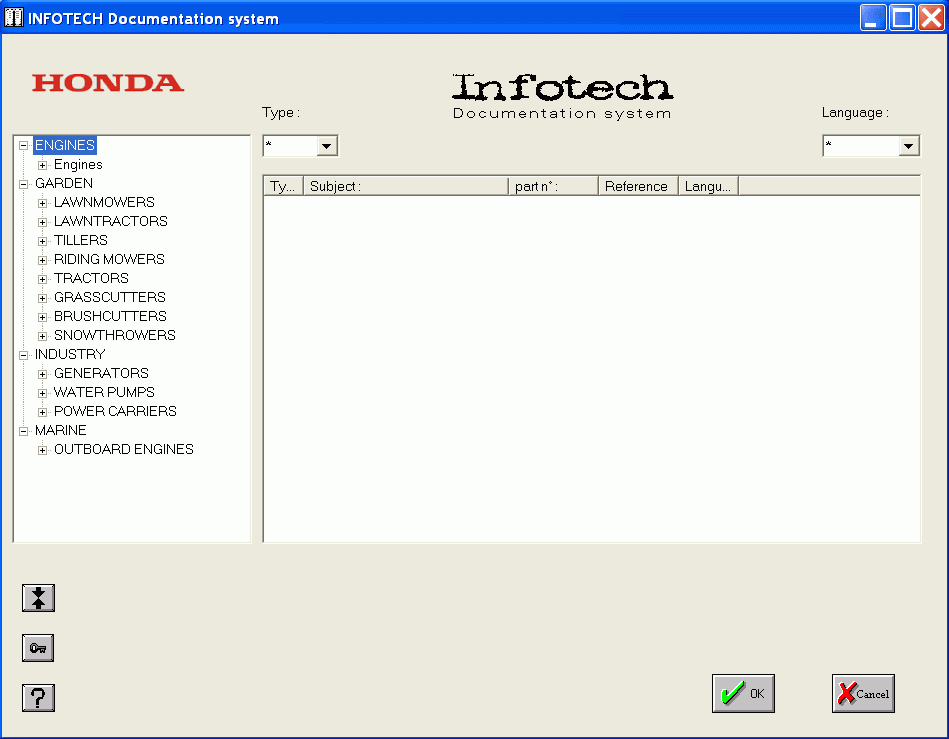Click the Cancel button with red X
This screenshot has height=739, width=949.
pos(863,694)
